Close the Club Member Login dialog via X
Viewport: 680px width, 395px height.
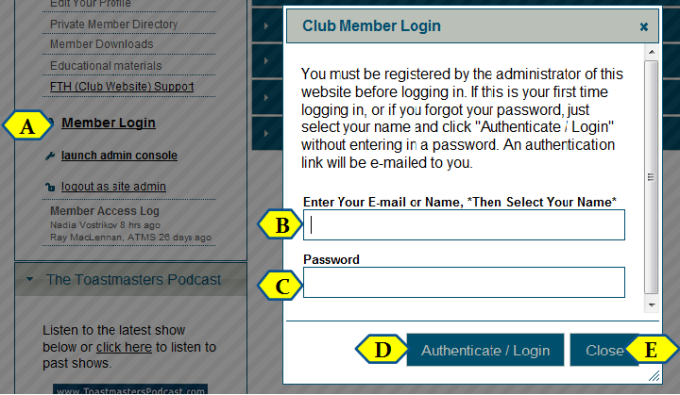(x=644, y=27)
